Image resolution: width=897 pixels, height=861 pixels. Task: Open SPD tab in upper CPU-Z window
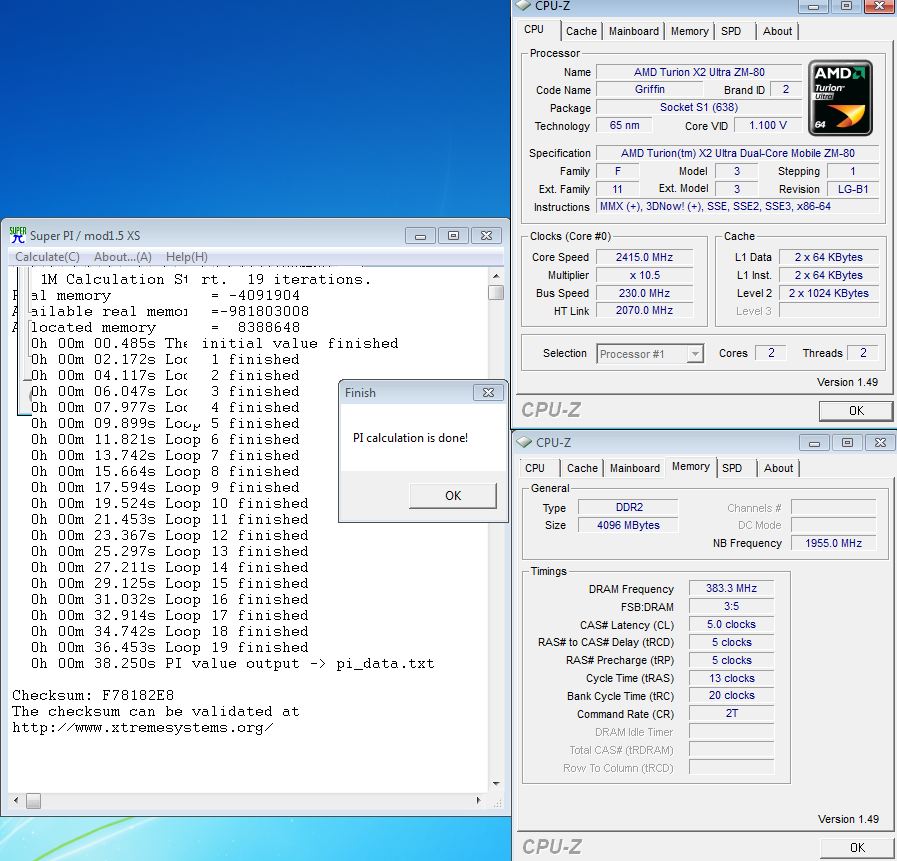pyautogui.click(x=731, y=31)
